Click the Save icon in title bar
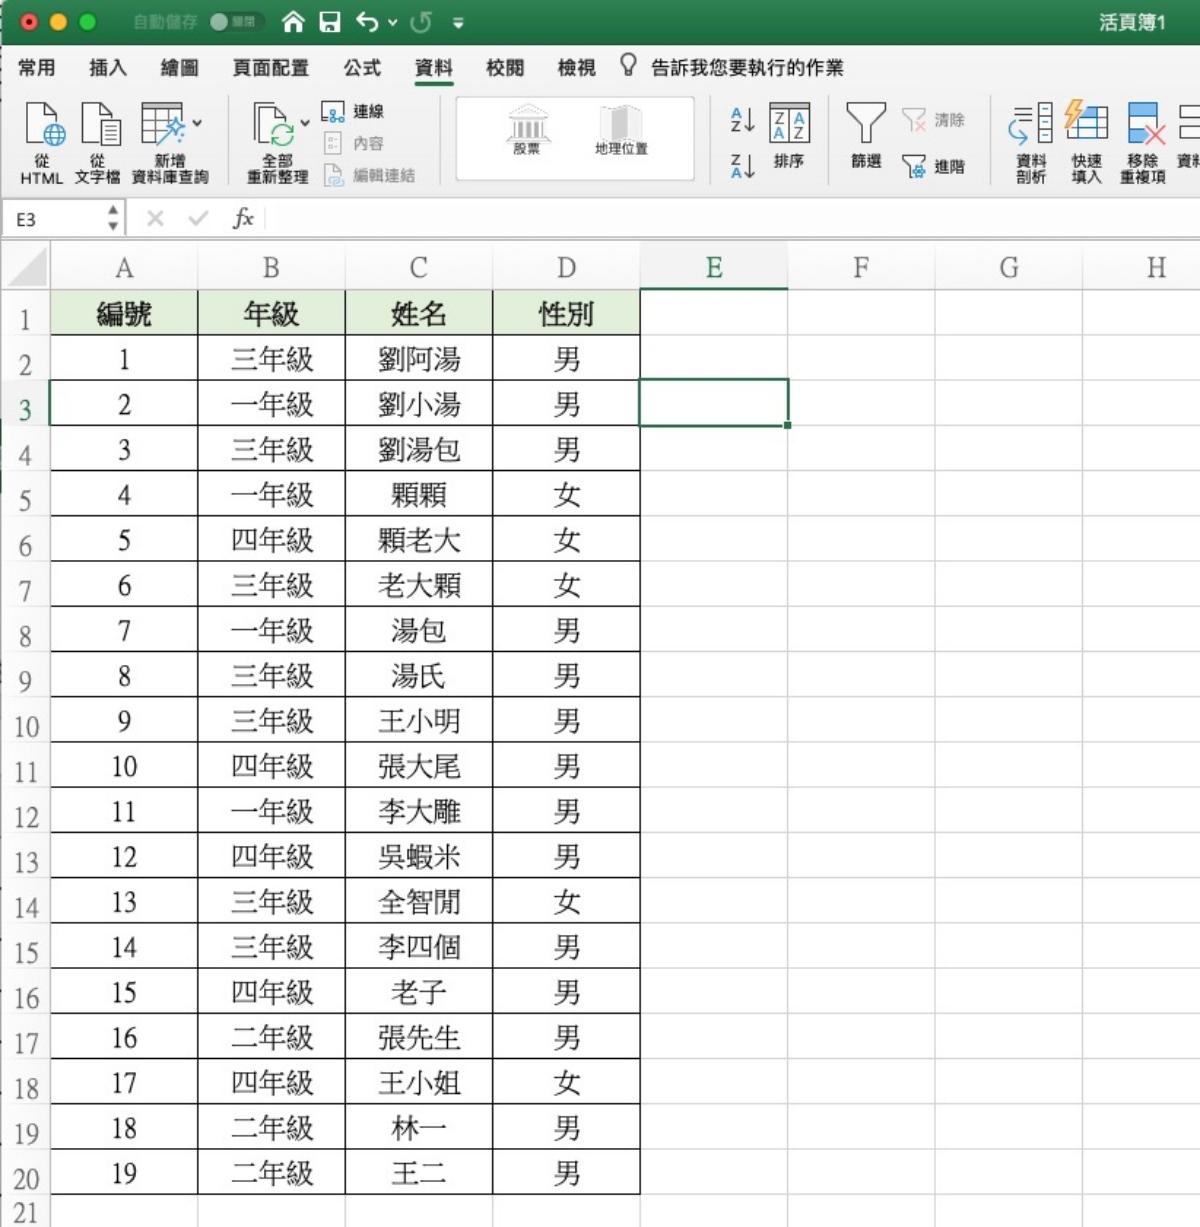The height and width of the screenshot is (1227, 1200). tap(330, 22)
